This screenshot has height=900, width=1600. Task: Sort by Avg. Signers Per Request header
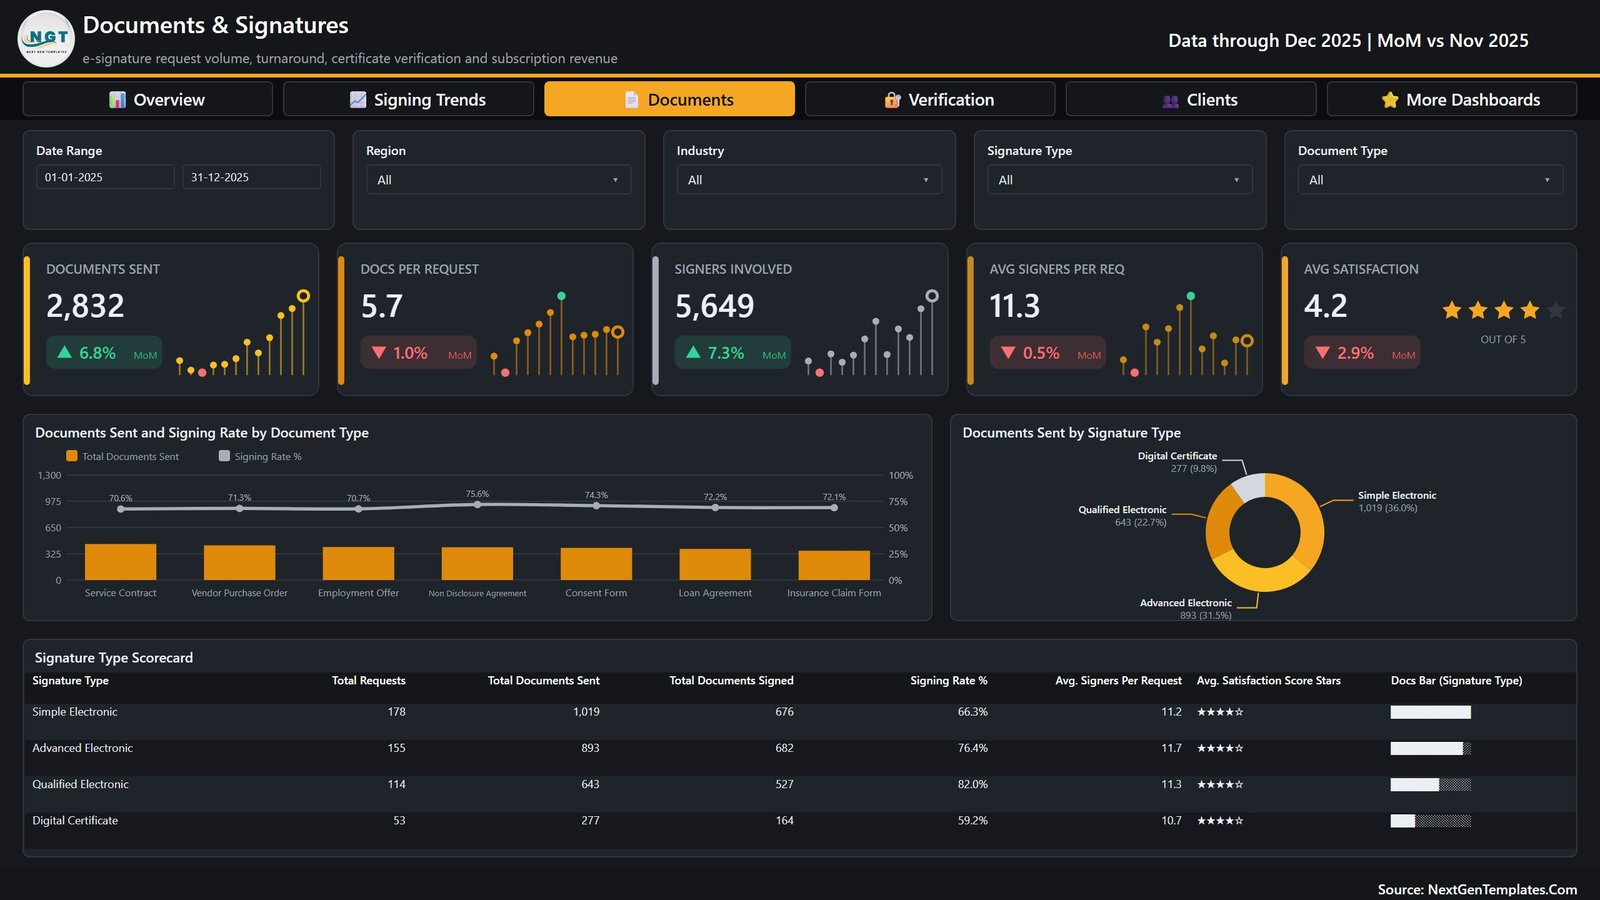[1118, 681]
